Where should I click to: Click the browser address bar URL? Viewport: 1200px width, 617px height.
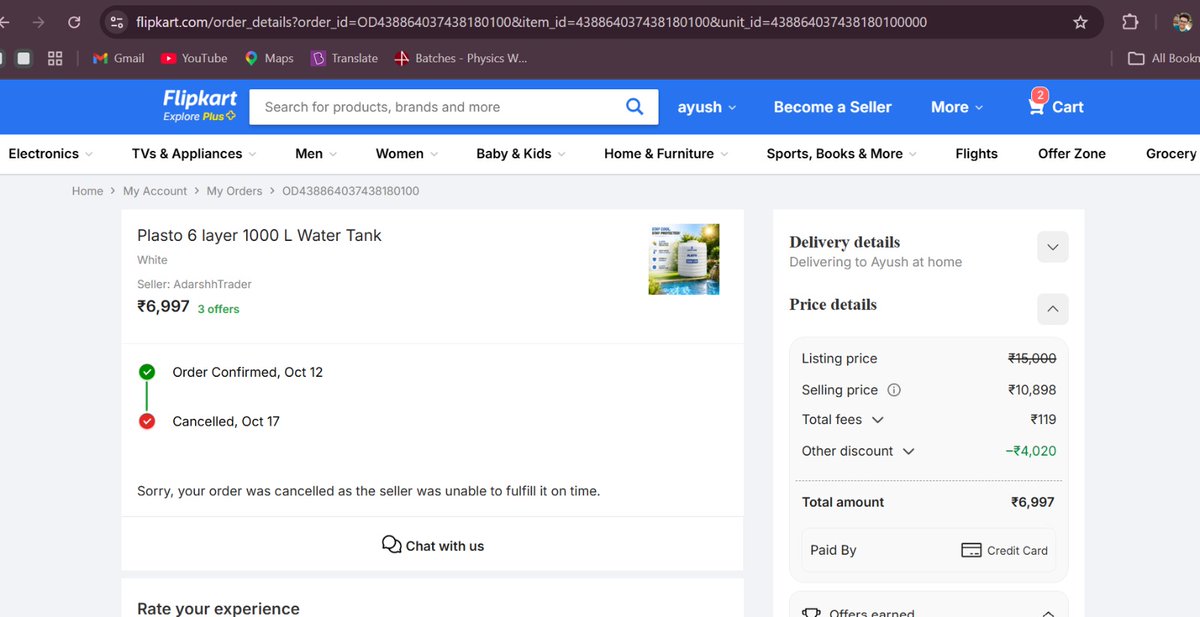click(530, 22)
